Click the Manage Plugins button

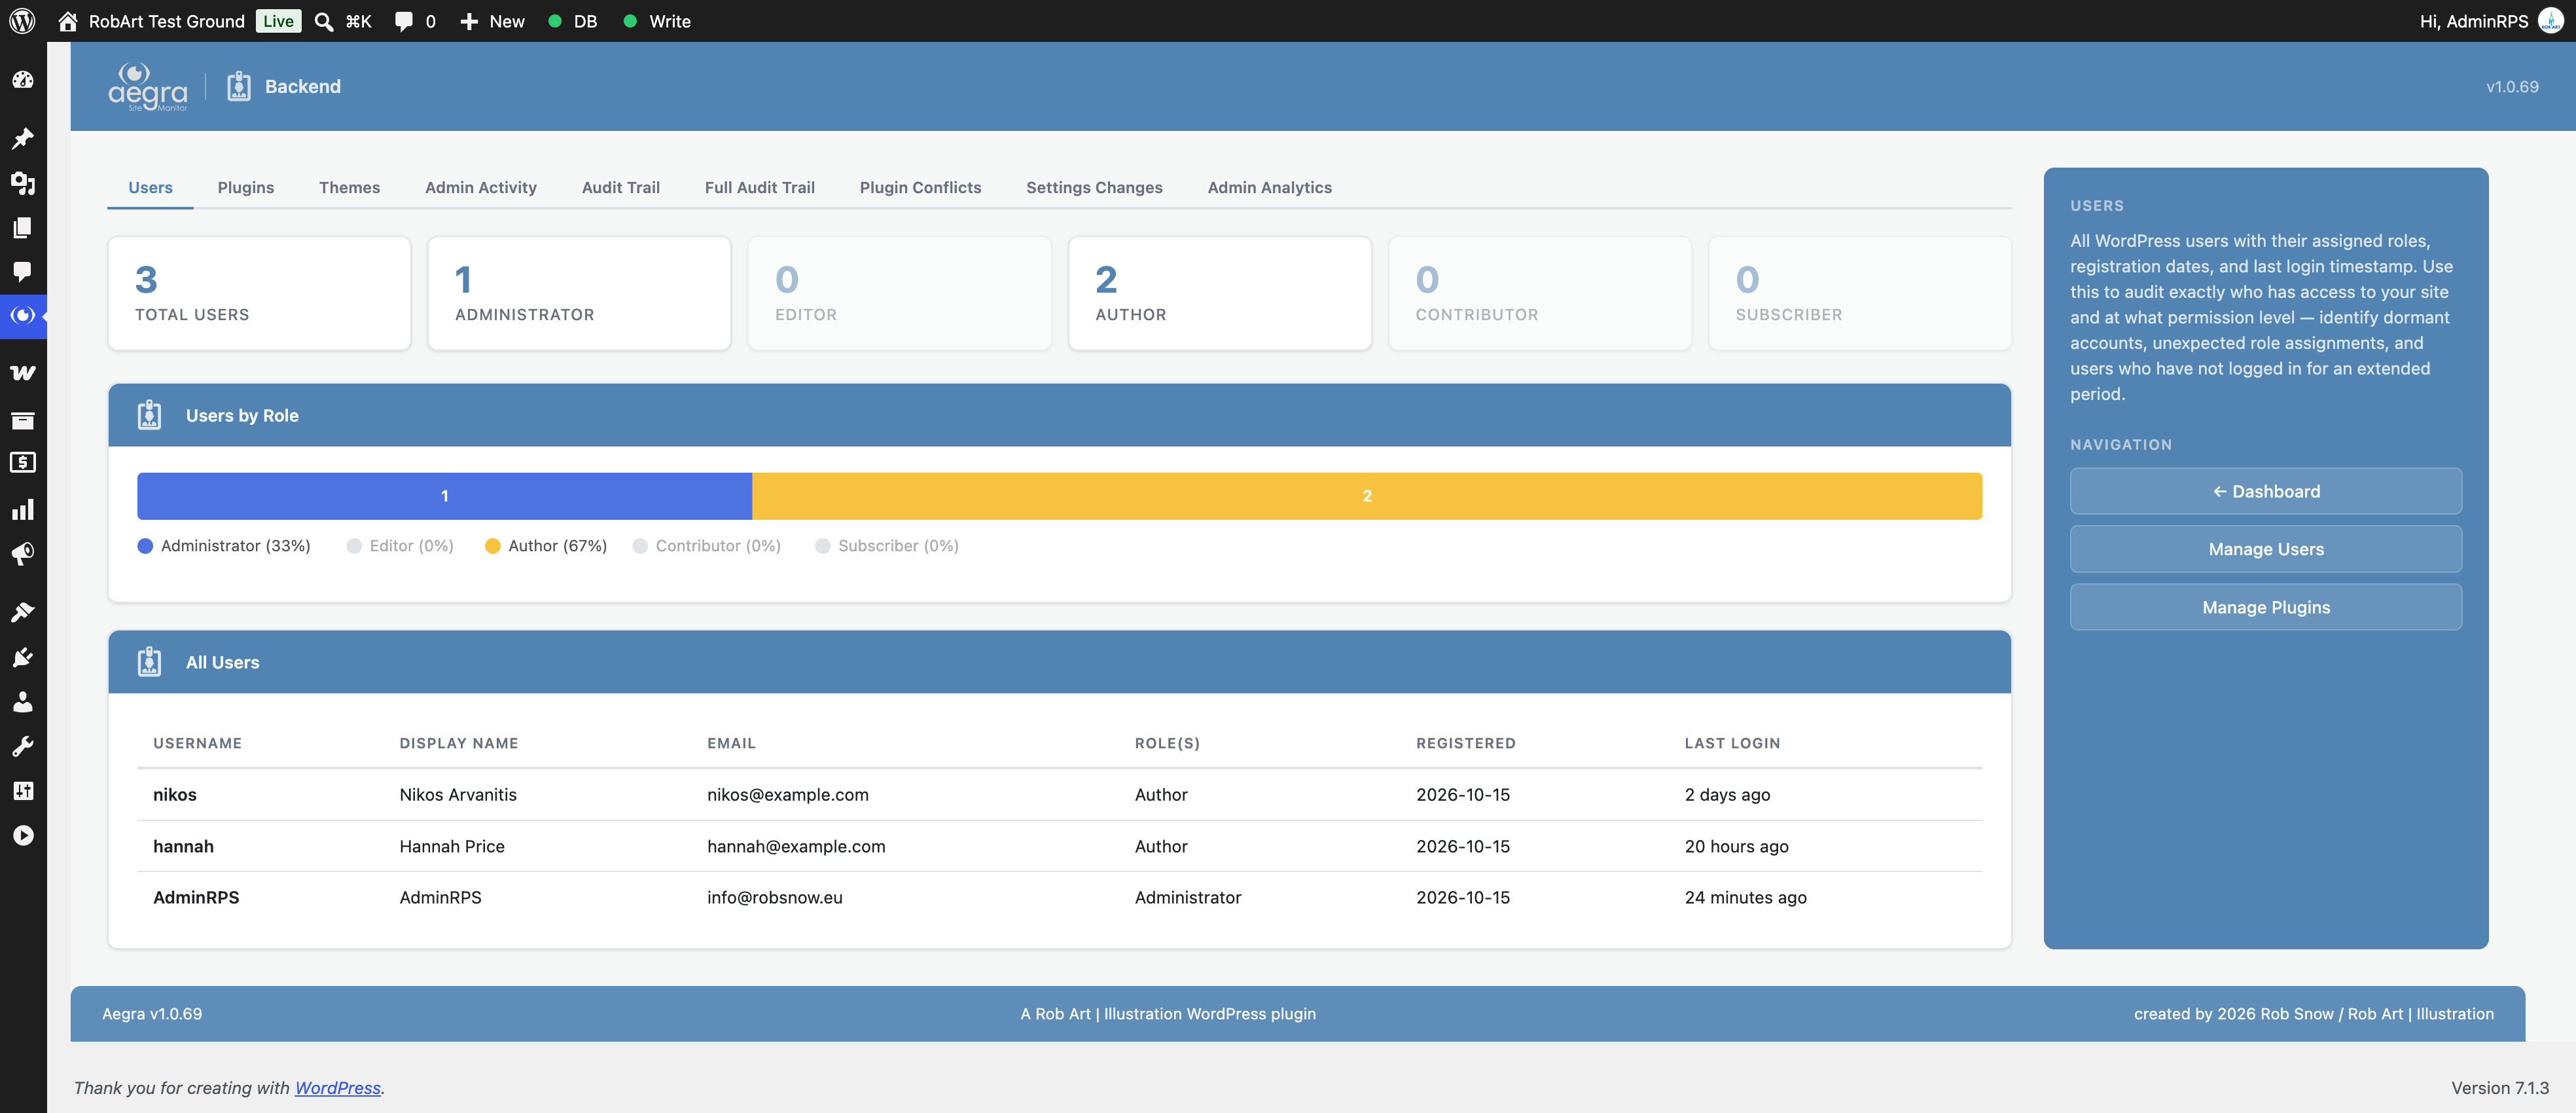(2265, 607)
